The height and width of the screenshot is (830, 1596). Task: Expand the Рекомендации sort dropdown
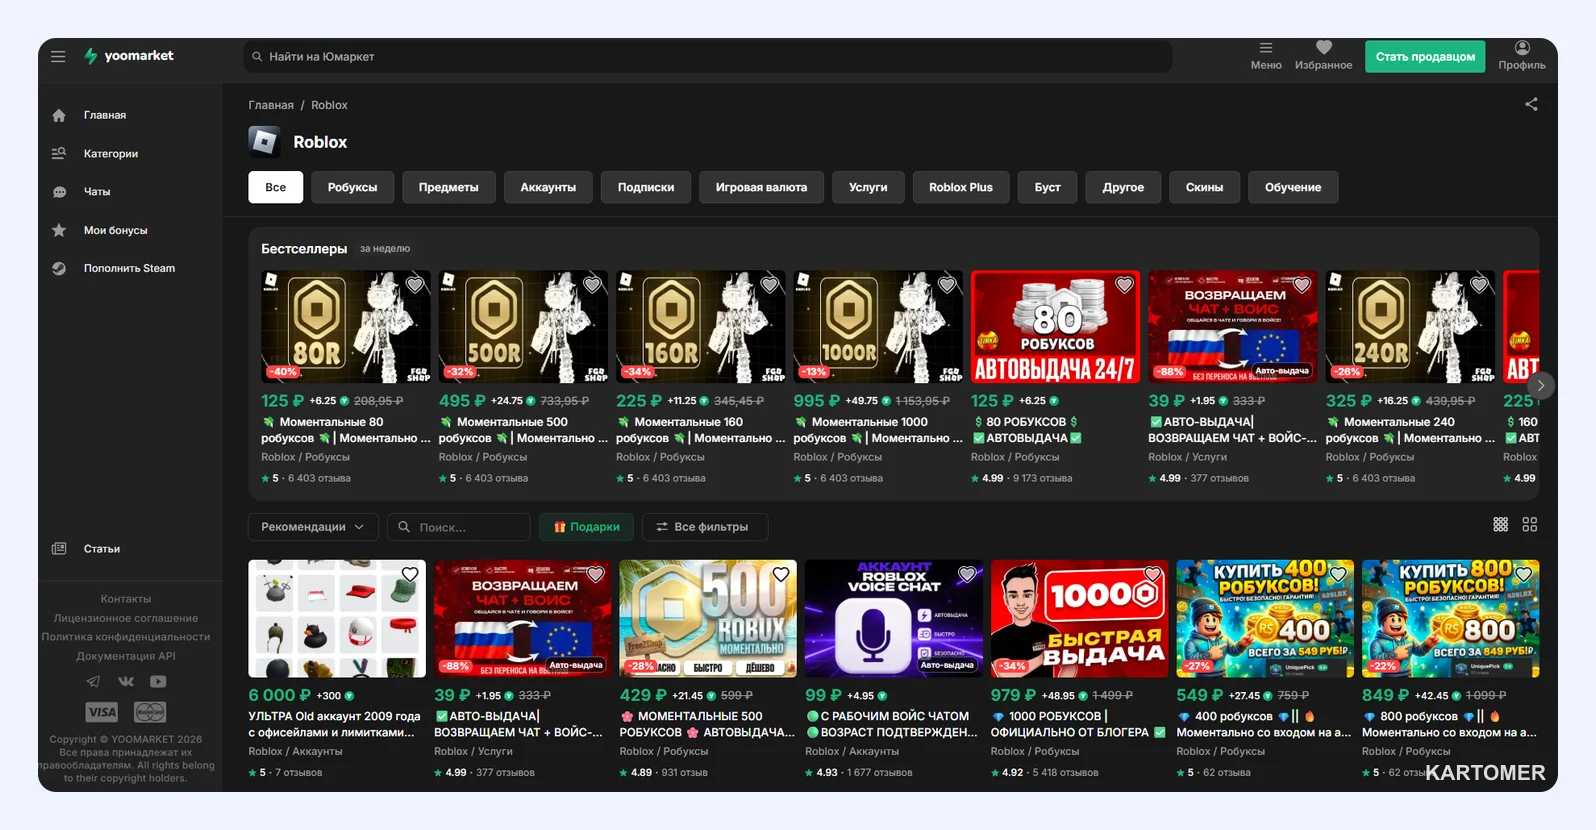(313, 527)
